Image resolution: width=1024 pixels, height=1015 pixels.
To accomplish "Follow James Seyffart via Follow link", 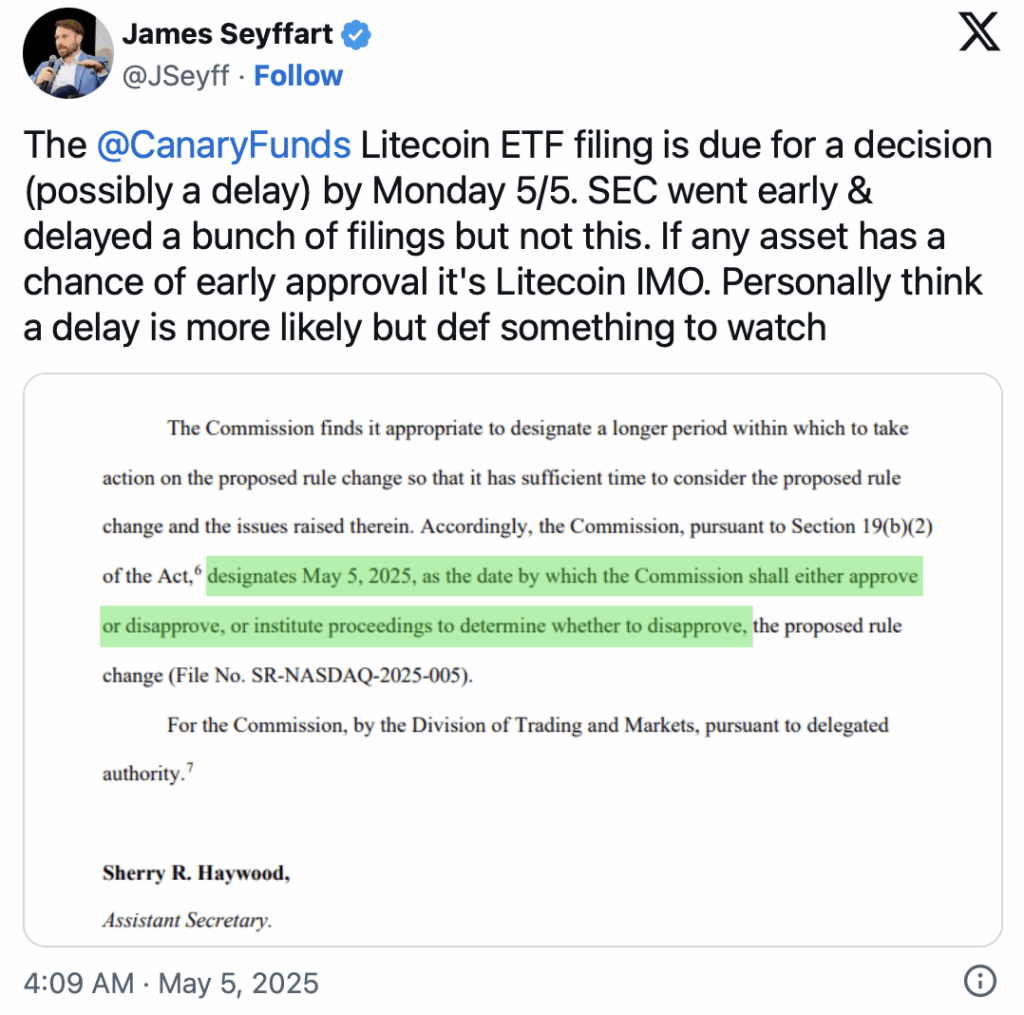I will (298, 76).
